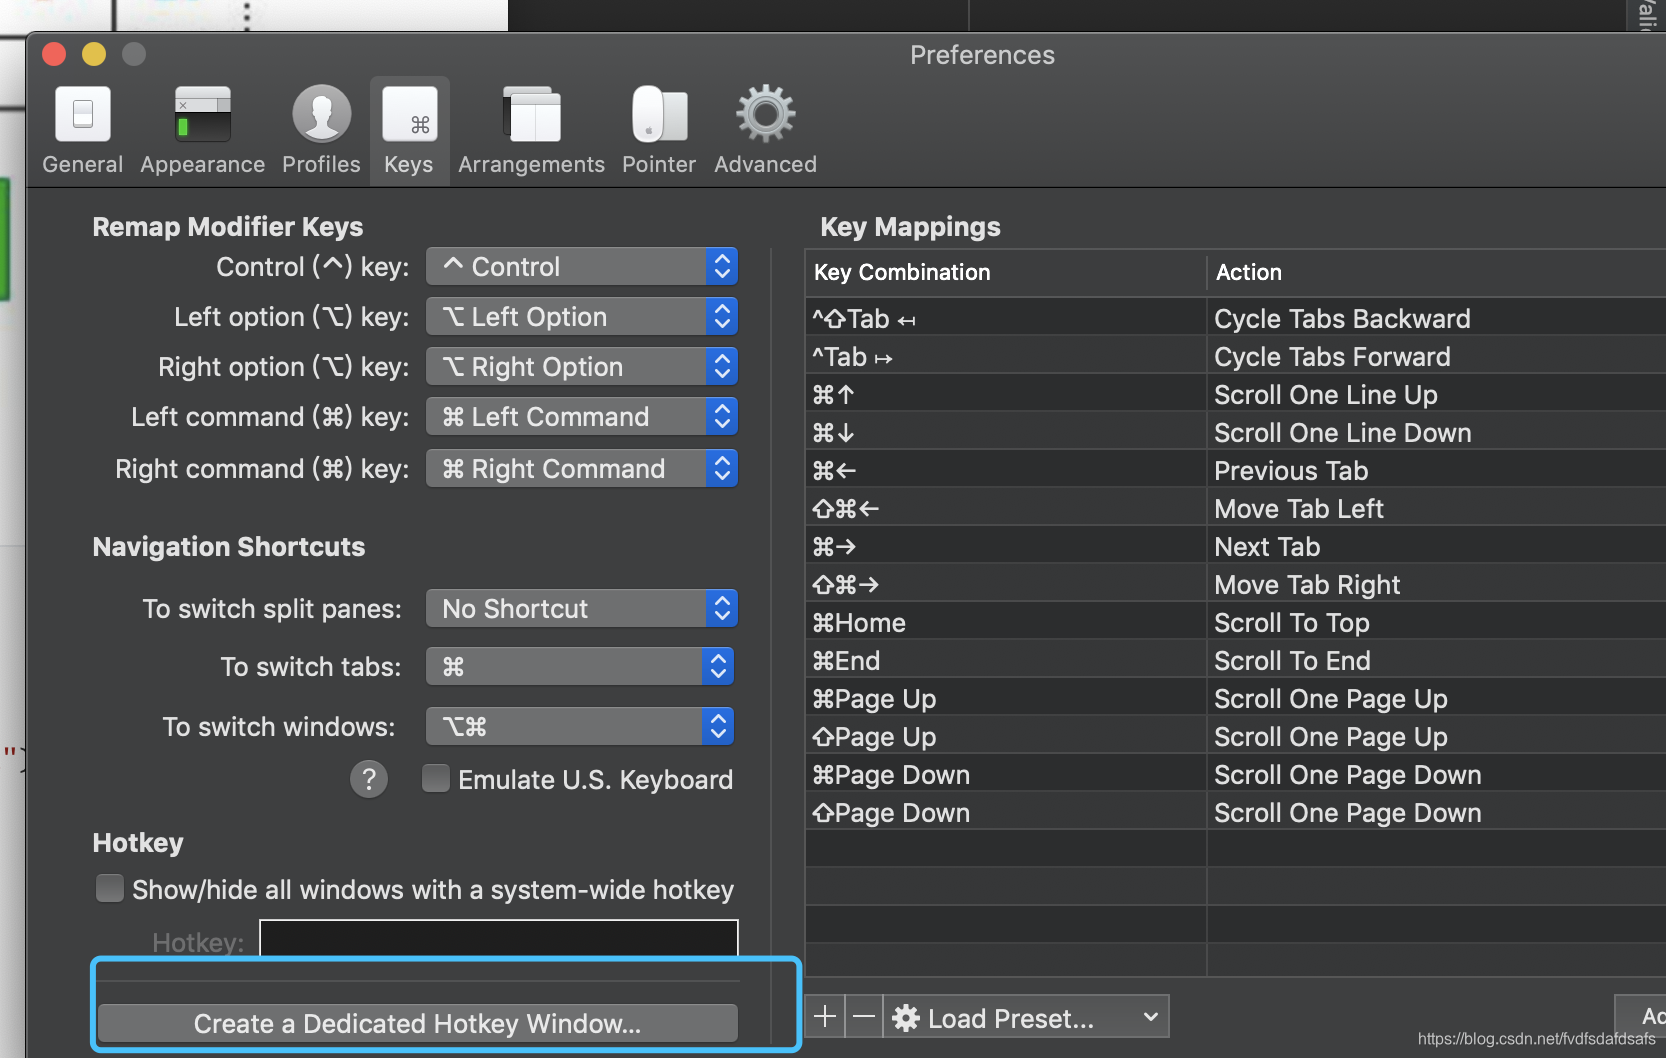
Task: Open the Control key remap dropdown
Action: [x=582, y=266]
